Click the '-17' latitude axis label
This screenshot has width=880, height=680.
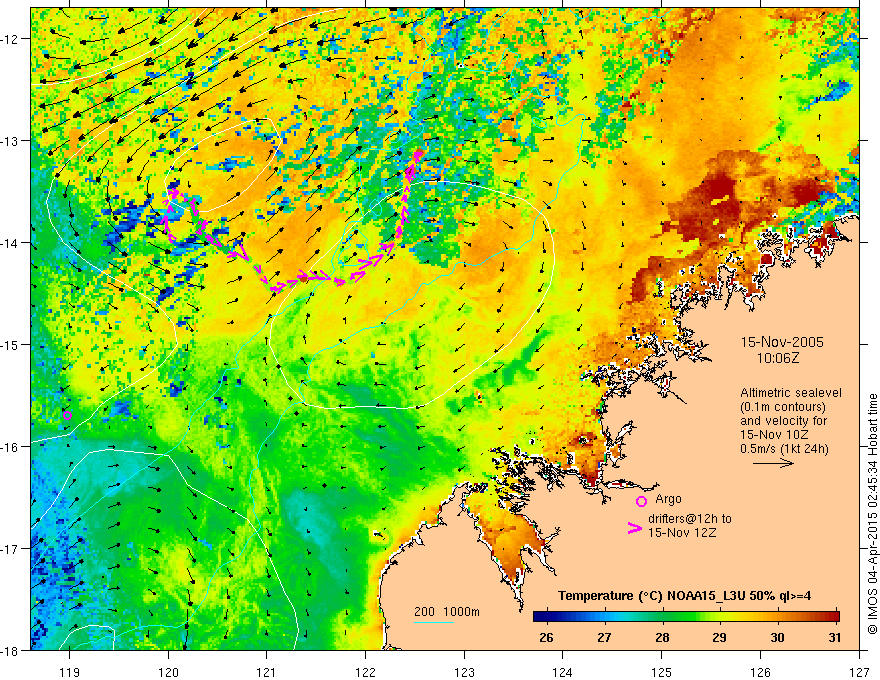click(x=10, y=548)
